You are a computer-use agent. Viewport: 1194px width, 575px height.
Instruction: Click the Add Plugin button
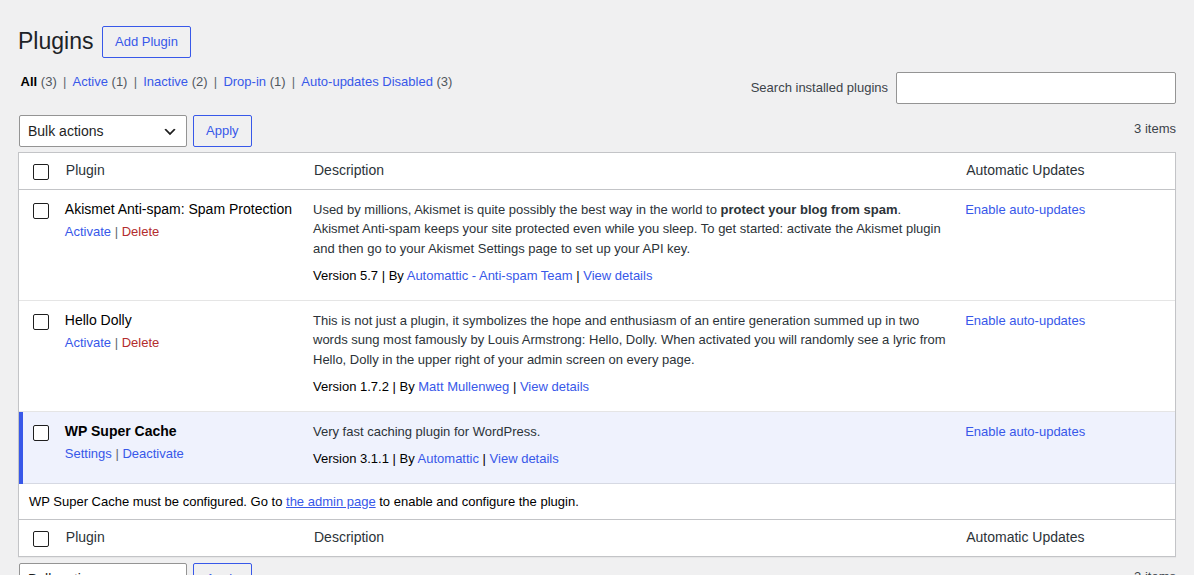click(146, 42)
